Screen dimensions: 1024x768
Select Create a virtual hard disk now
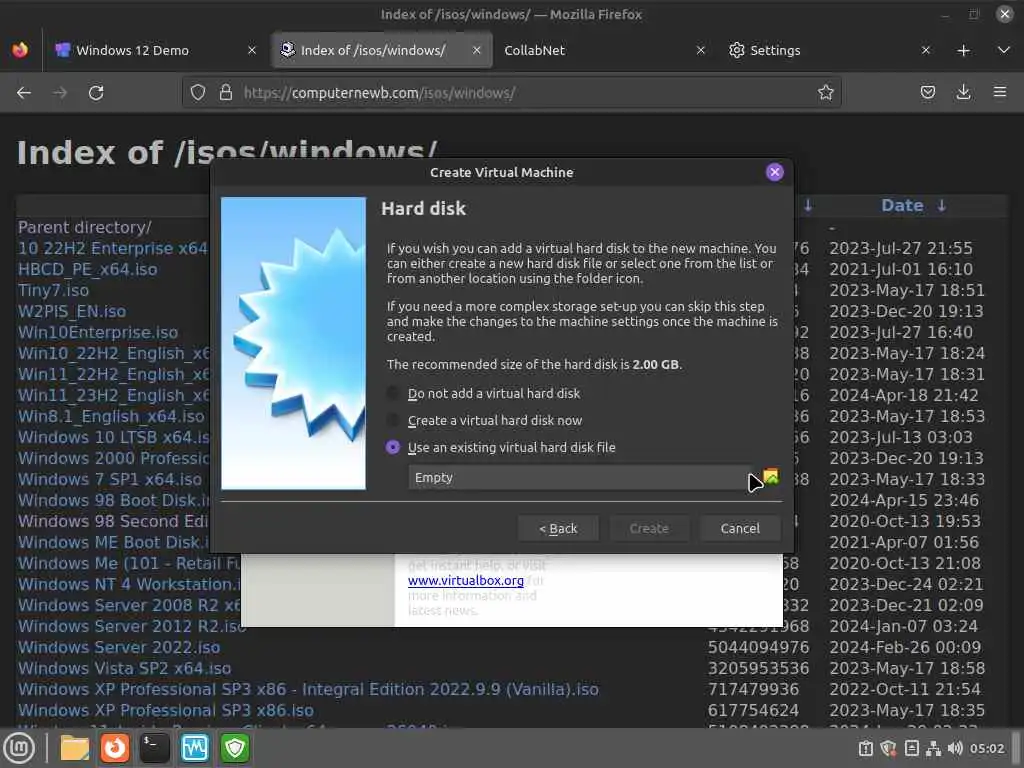coord(484,421)
